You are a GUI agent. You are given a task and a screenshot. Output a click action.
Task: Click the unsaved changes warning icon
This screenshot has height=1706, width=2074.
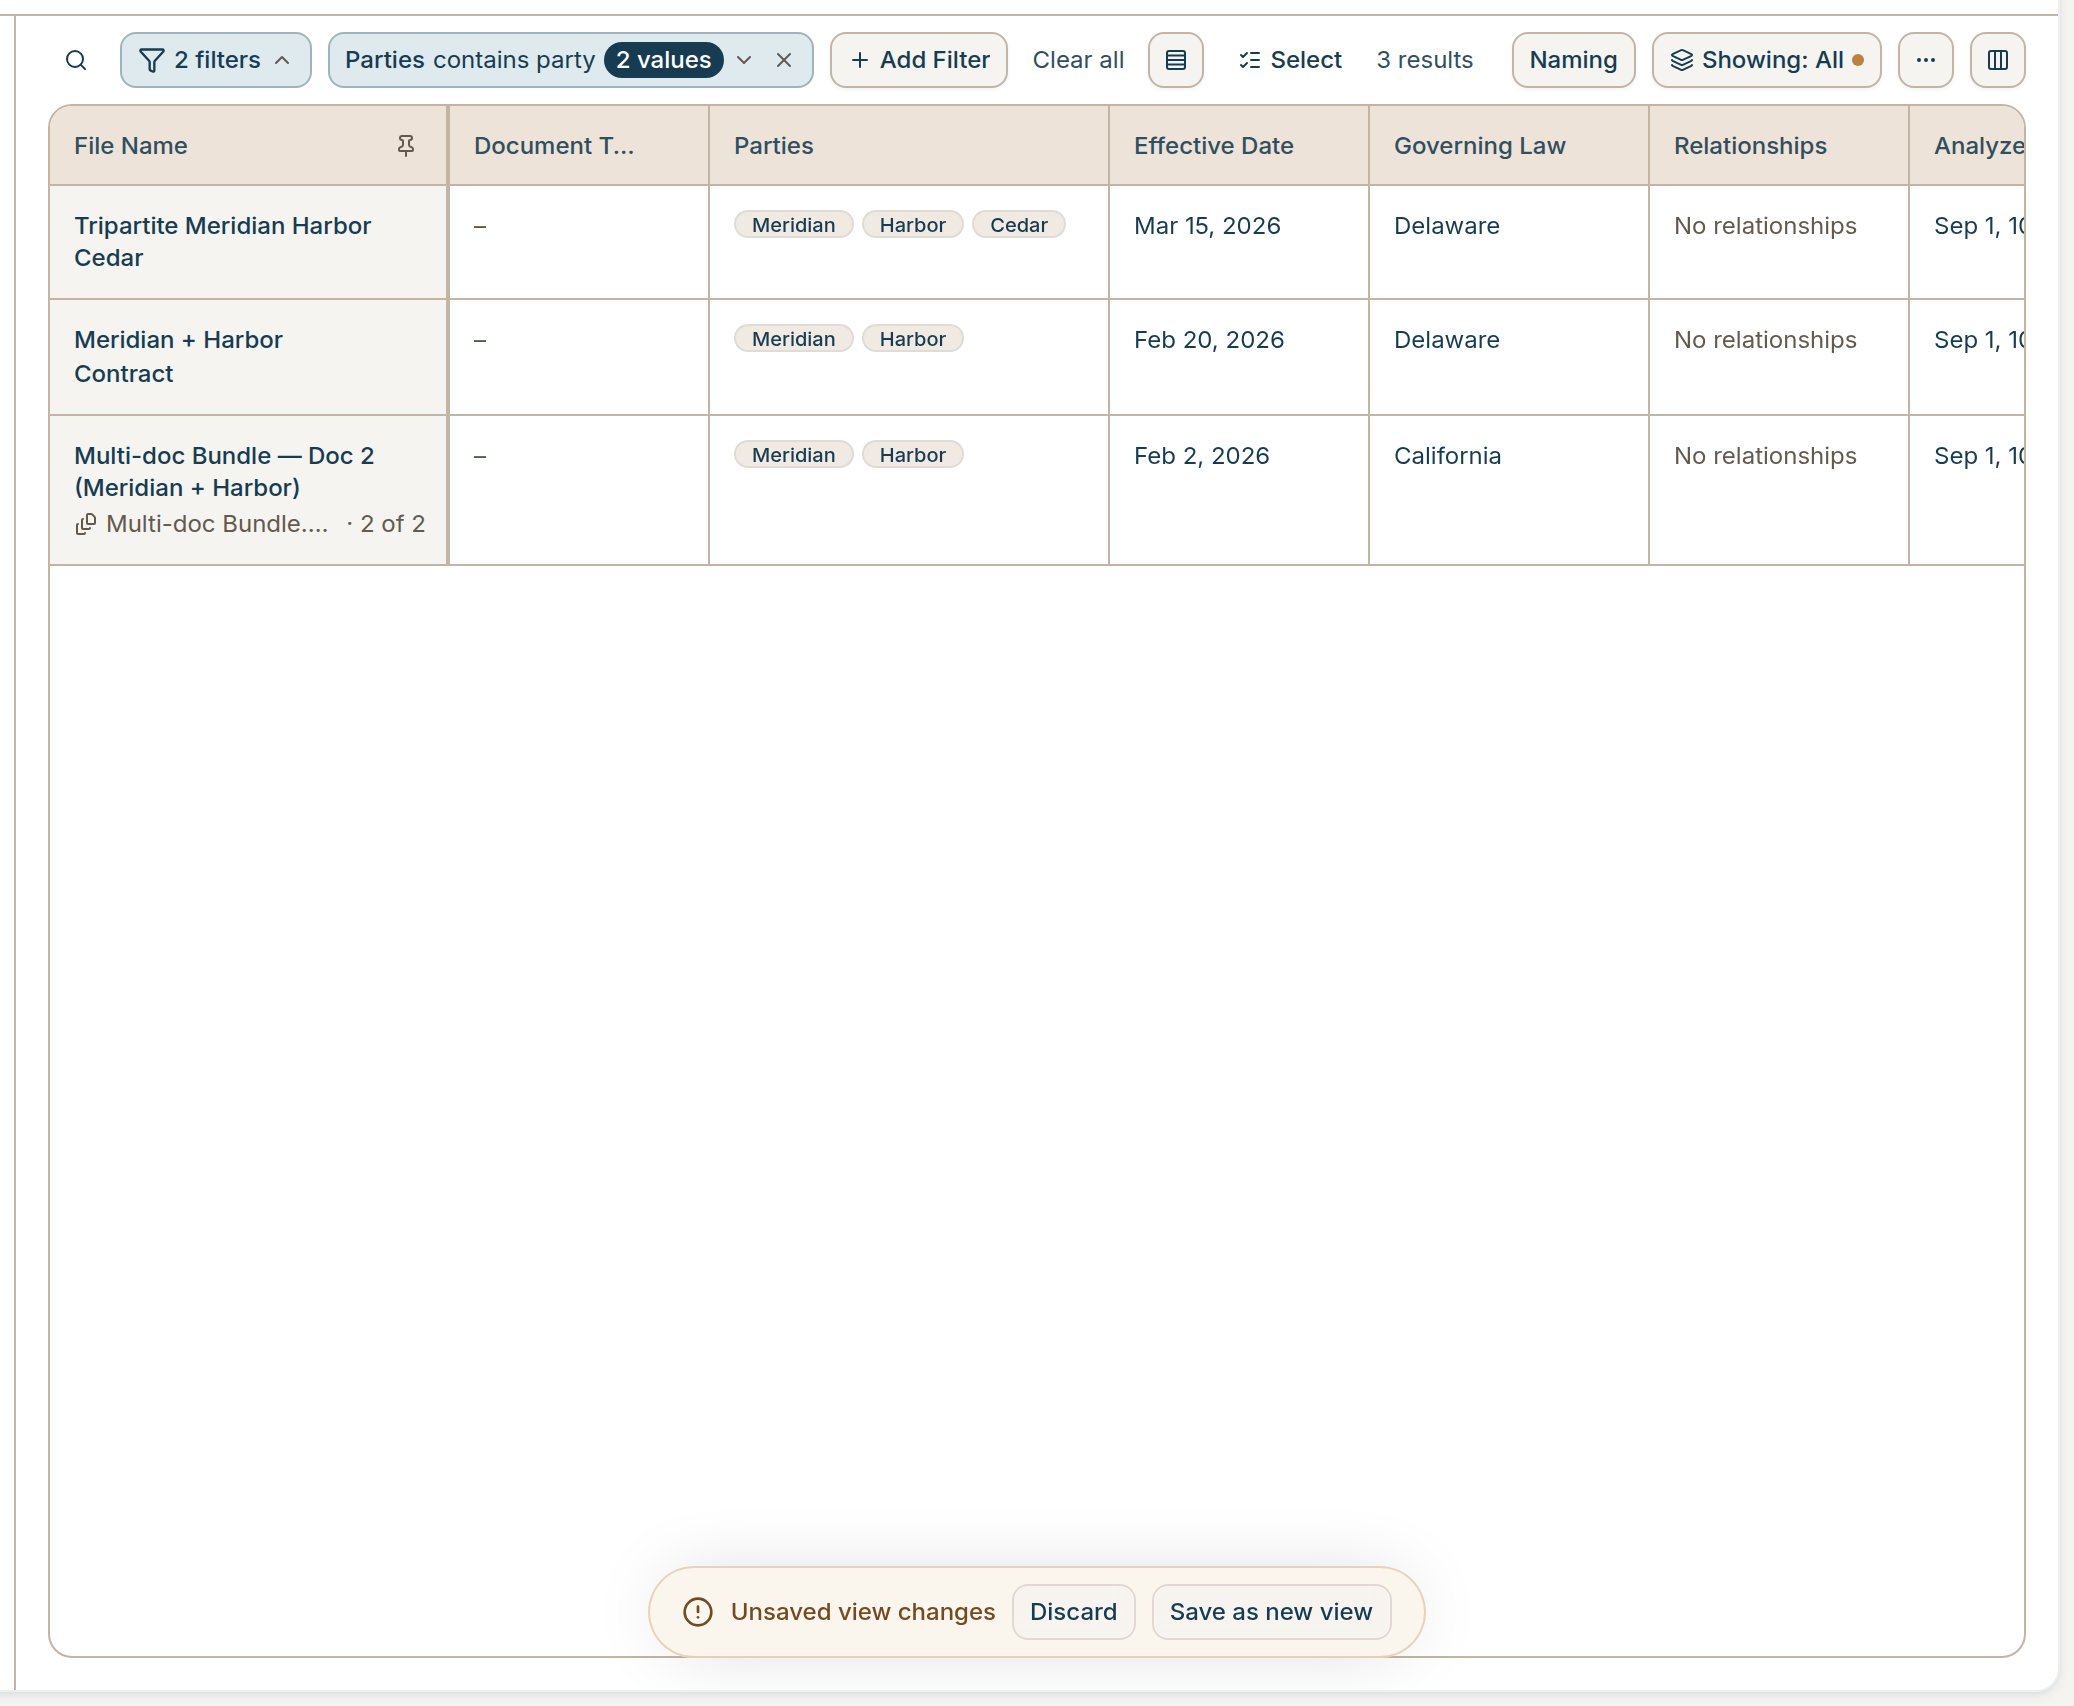[697, 1612]
